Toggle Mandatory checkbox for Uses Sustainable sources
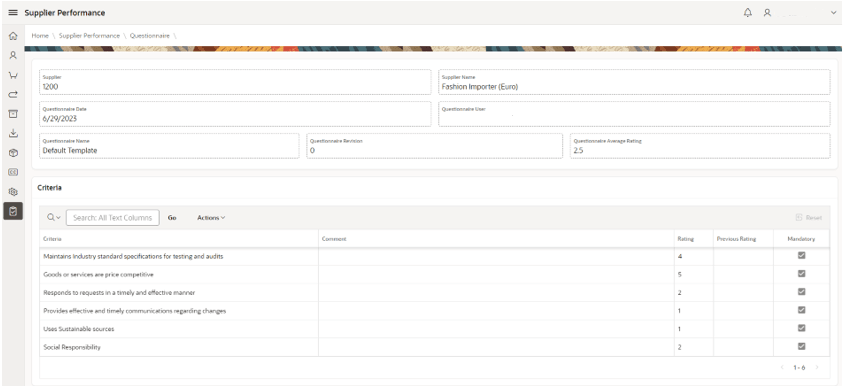845x390 pixels. tap(801, 328)
